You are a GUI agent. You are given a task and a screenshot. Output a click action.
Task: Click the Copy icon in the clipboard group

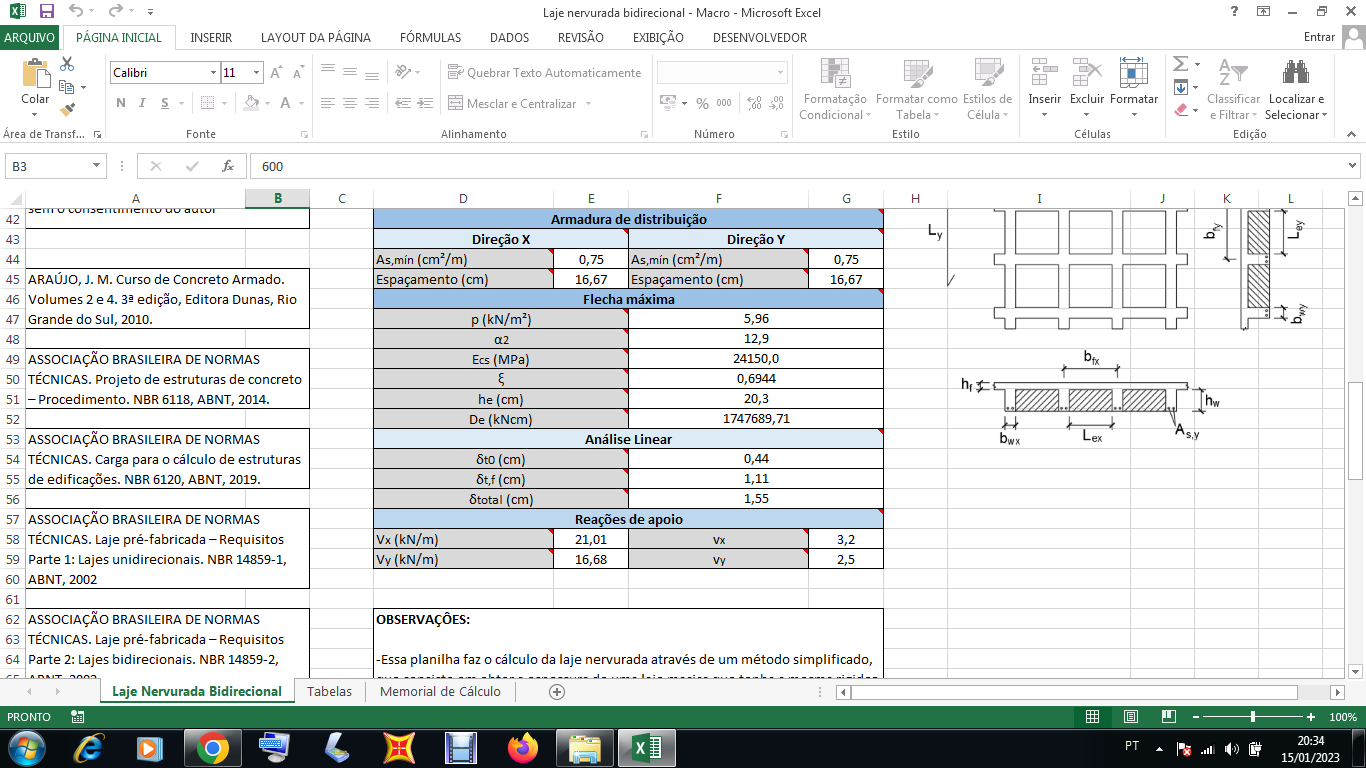67,87
